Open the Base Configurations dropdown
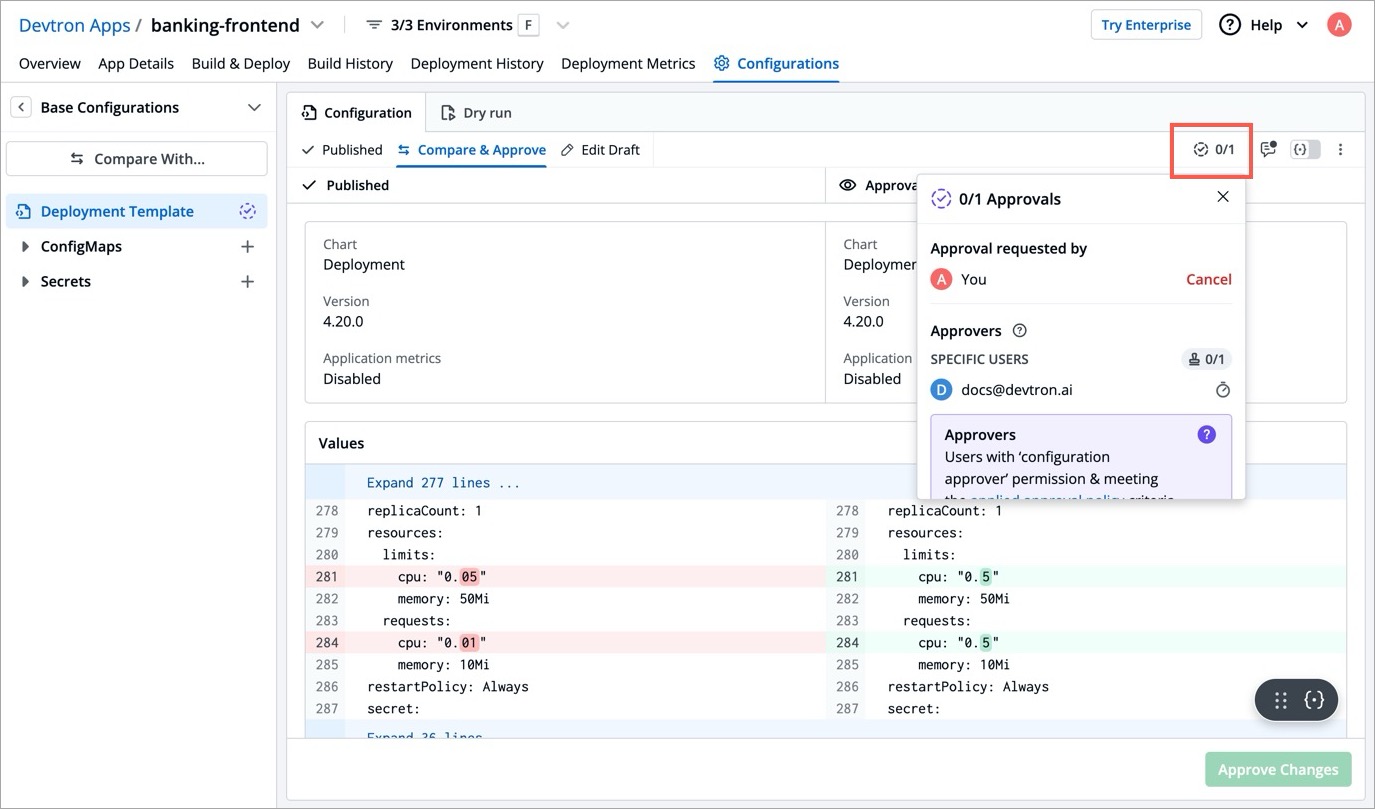This screenshot has height=809, width=1375. pos(254,108)
